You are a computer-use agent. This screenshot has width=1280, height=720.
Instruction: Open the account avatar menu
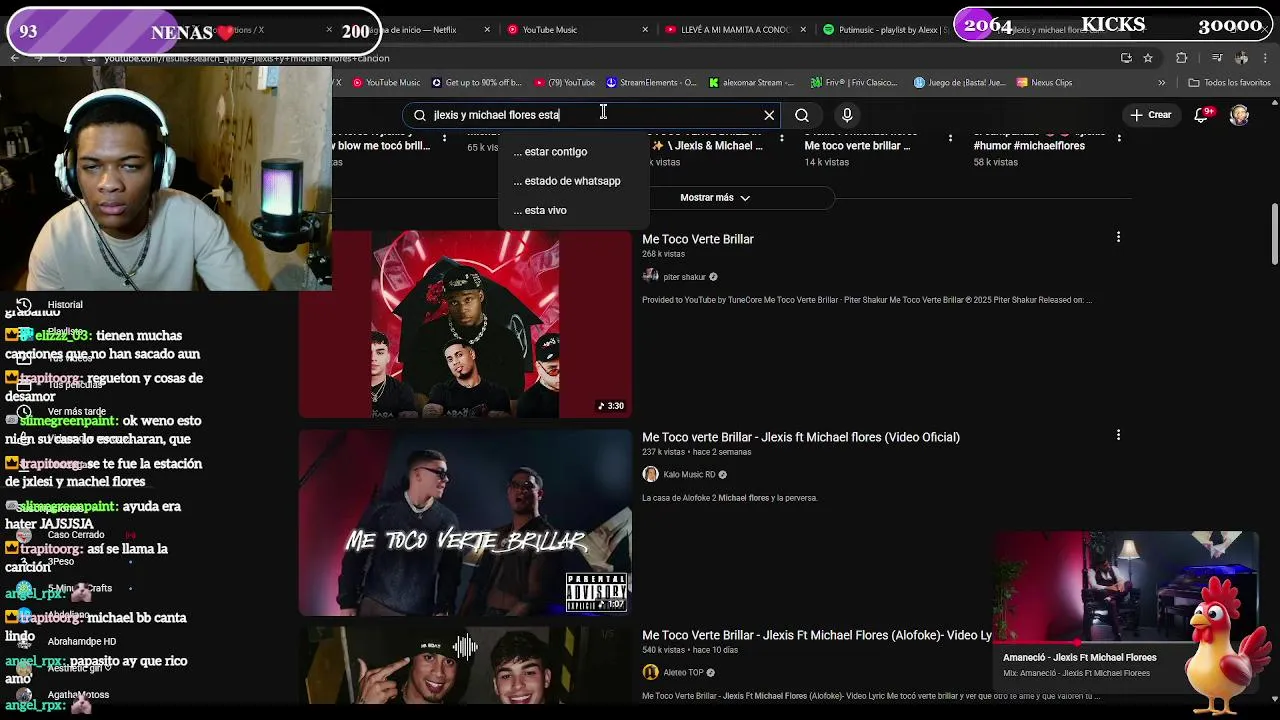(x=1239, y=115)
